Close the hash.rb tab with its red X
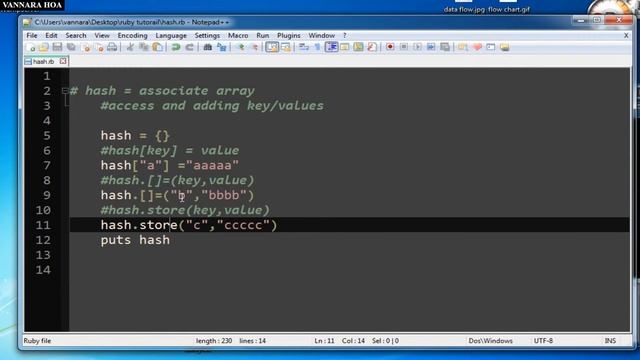 point(63,61)
